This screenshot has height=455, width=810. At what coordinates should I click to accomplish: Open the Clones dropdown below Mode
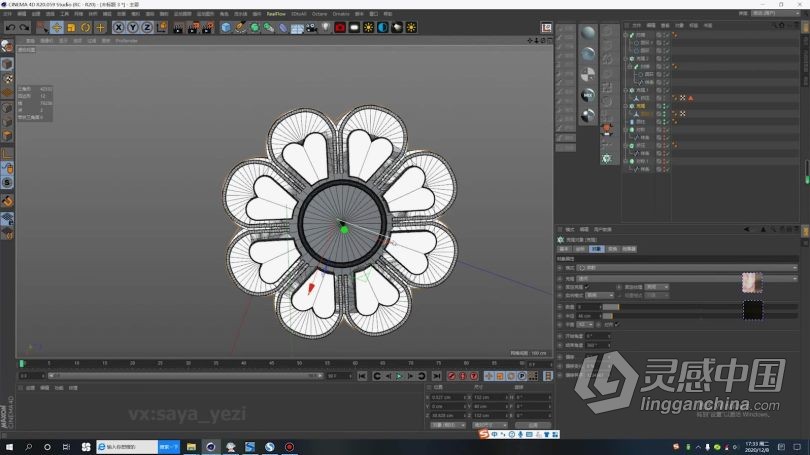coord(688,278)
